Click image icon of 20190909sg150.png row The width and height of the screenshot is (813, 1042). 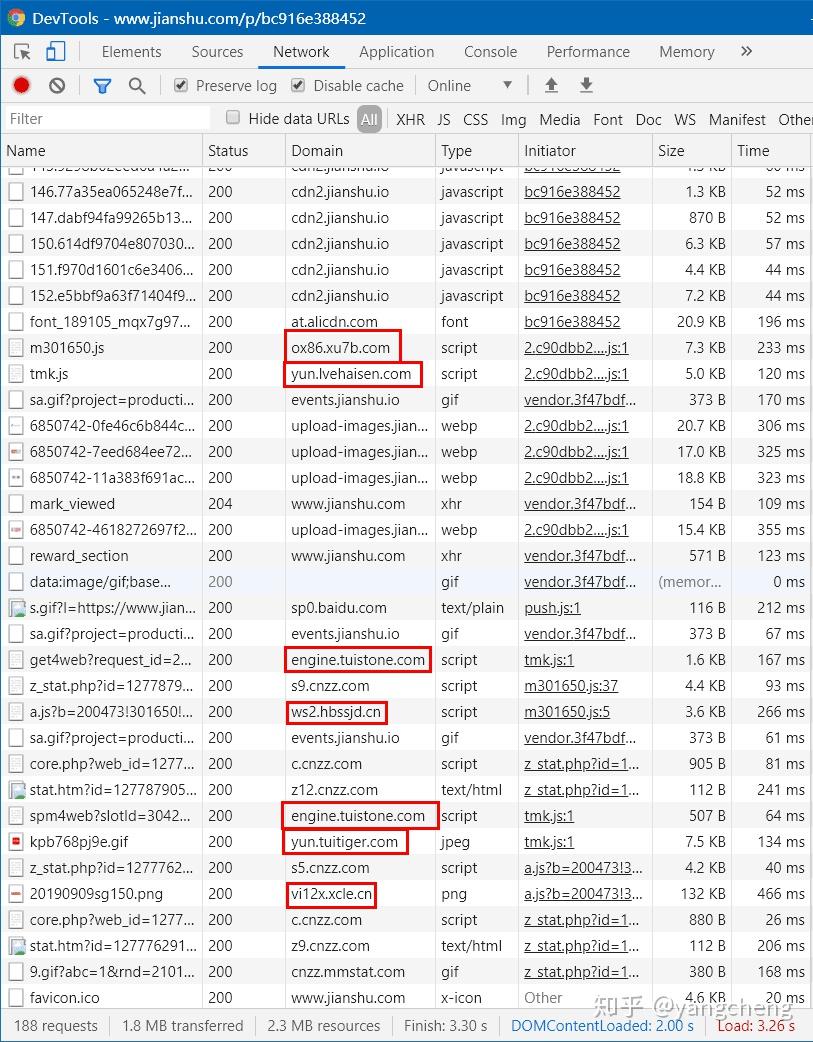pos(16,894)
